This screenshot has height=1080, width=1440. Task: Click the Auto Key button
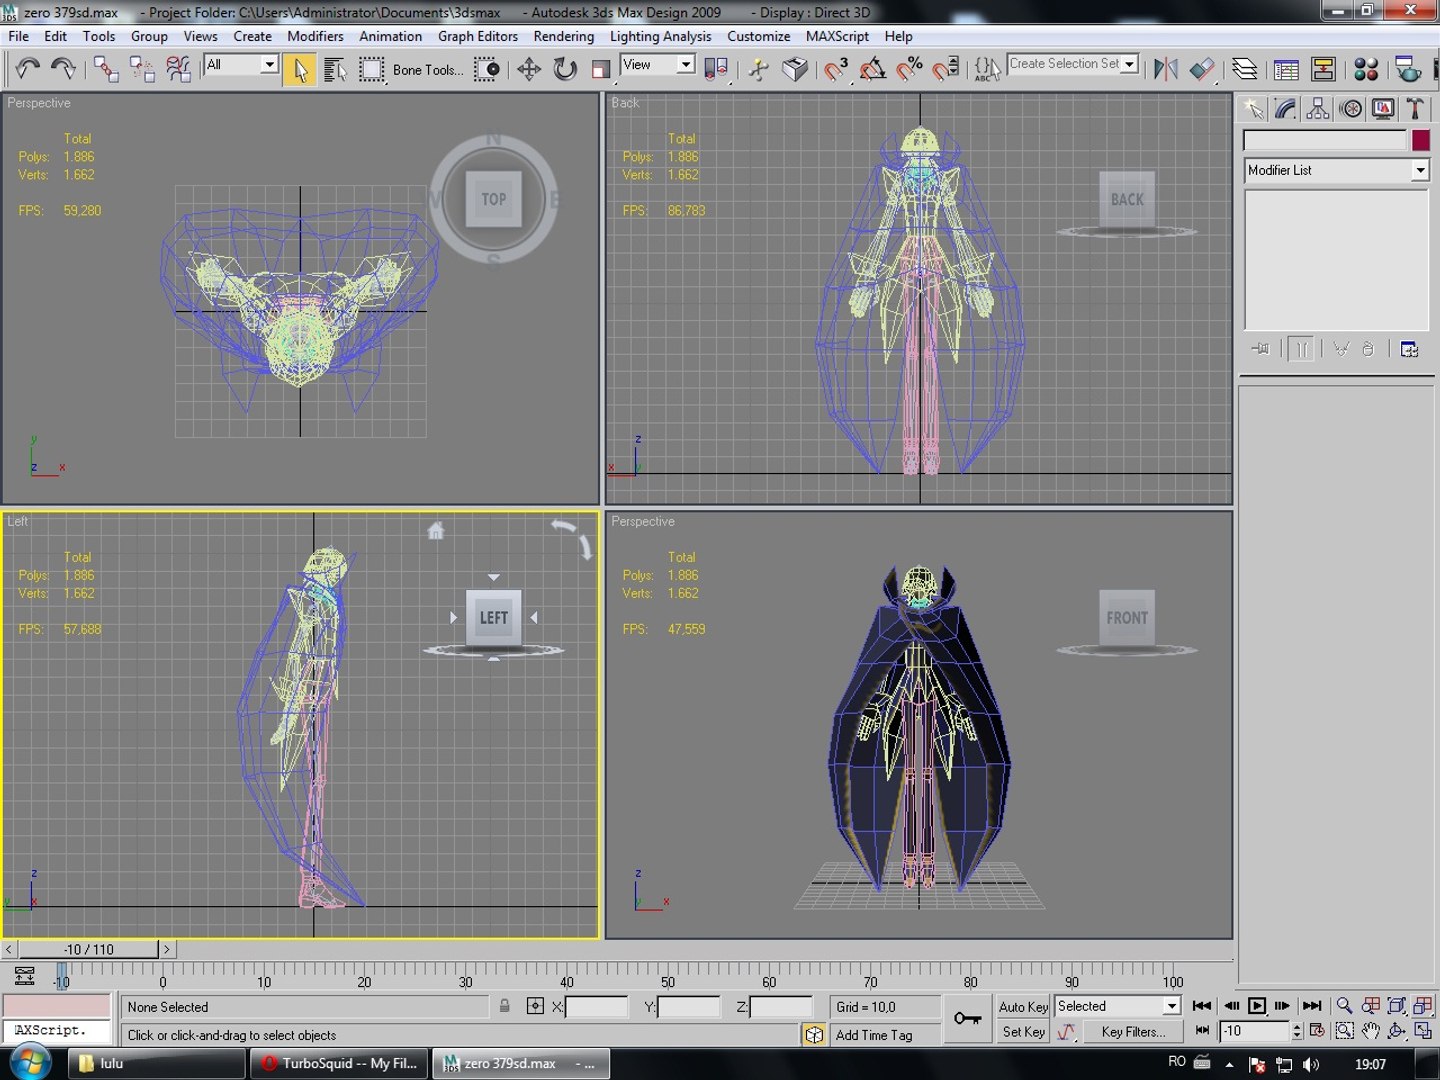(1023, 1007)
